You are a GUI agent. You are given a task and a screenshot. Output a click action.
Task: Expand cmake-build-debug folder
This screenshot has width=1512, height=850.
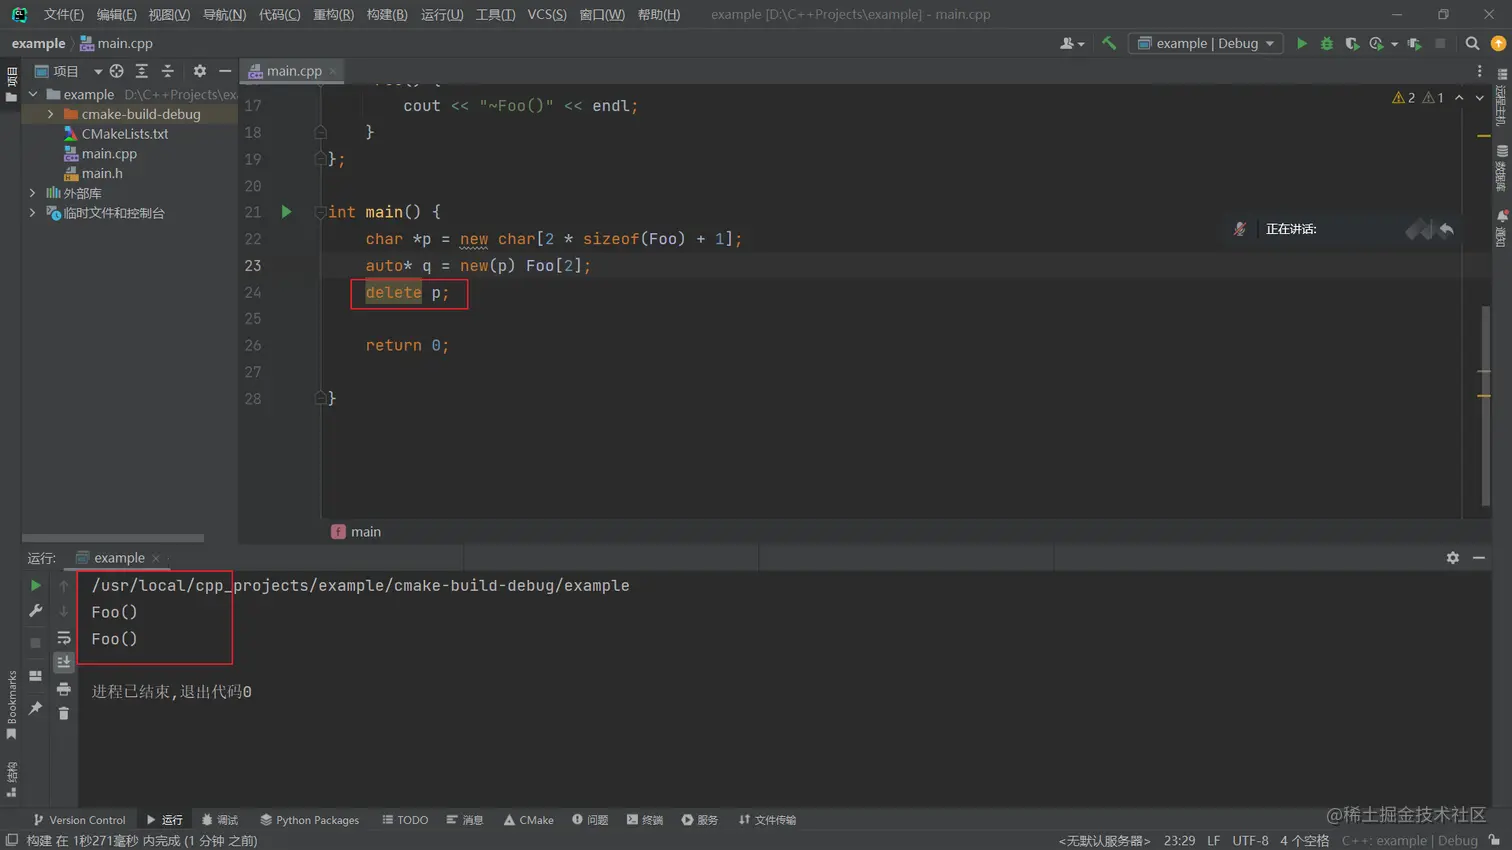[50, 114]
